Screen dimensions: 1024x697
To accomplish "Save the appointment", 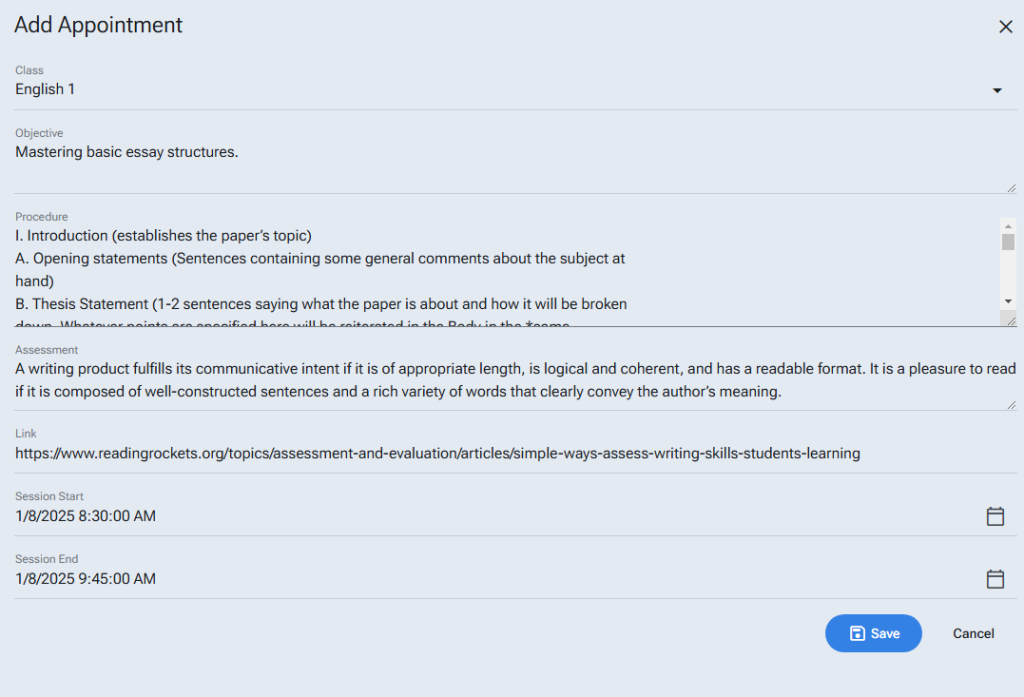I will pos(873,633).
